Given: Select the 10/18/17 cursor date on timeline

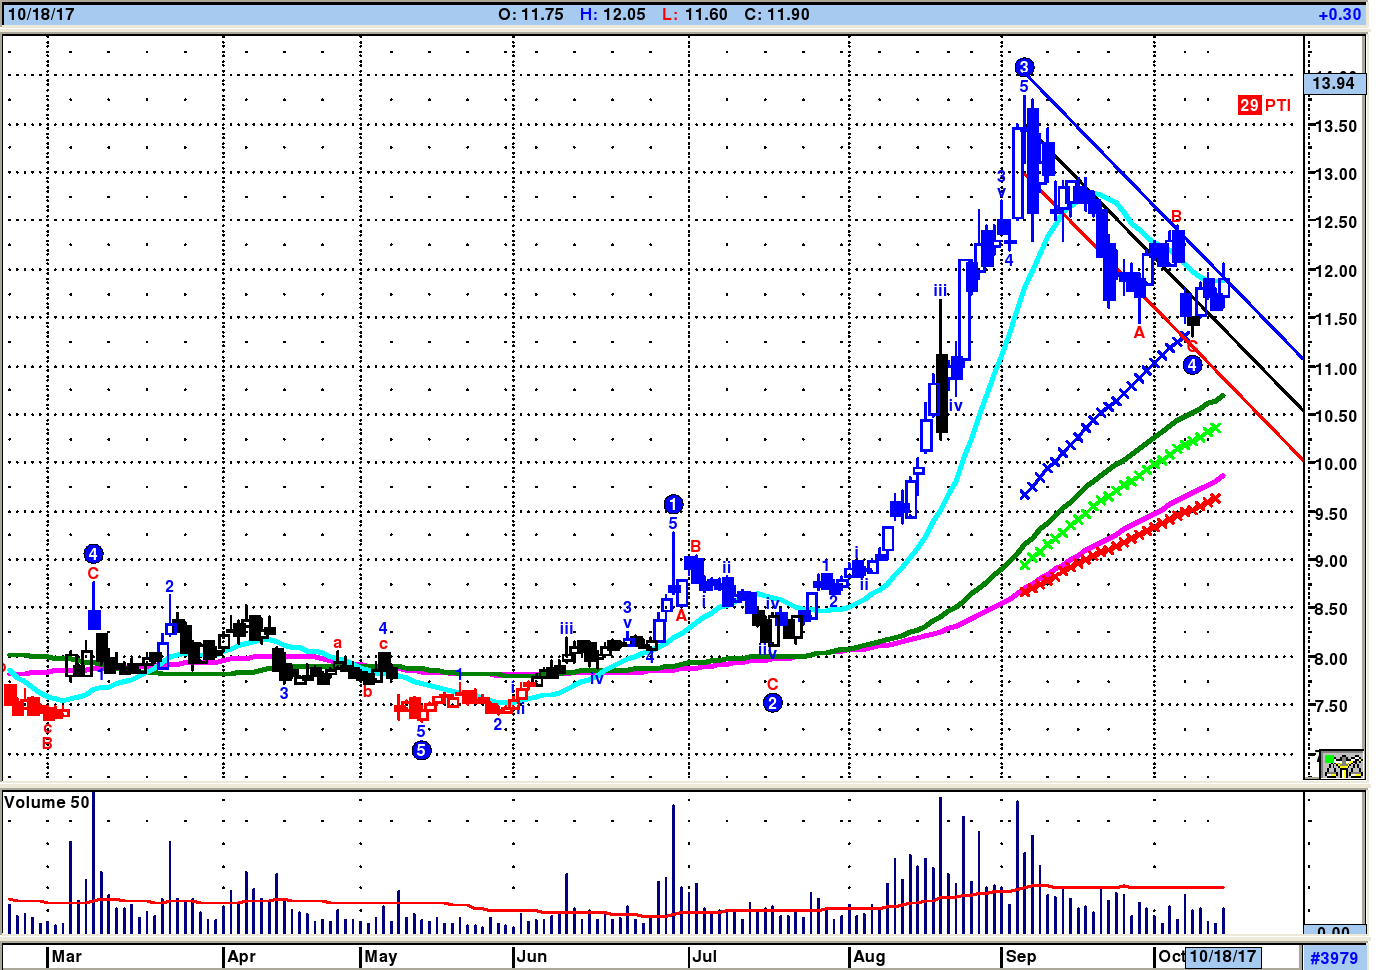Looking at the screenshot, I should pyautogui.click(x=1222, y=956).
